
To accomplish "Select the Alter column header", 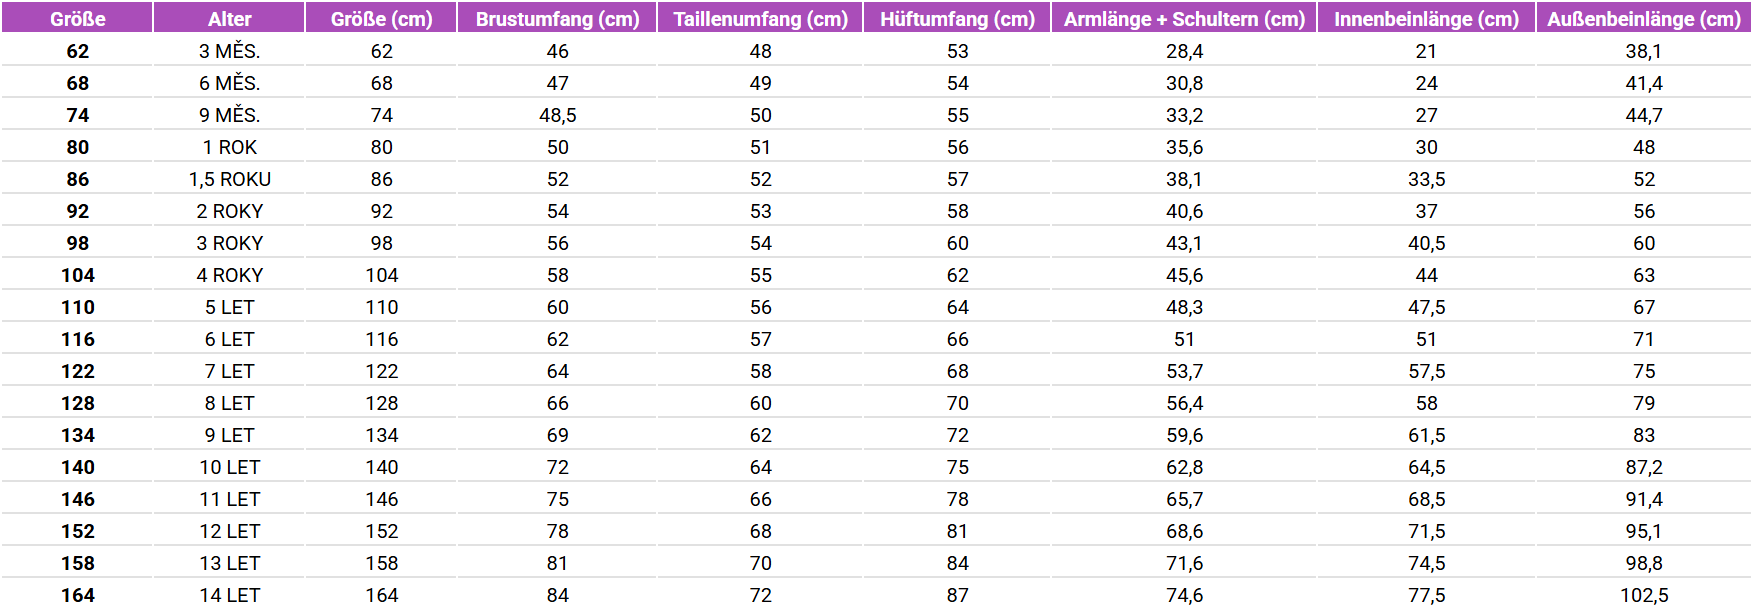I will (229, 18).
